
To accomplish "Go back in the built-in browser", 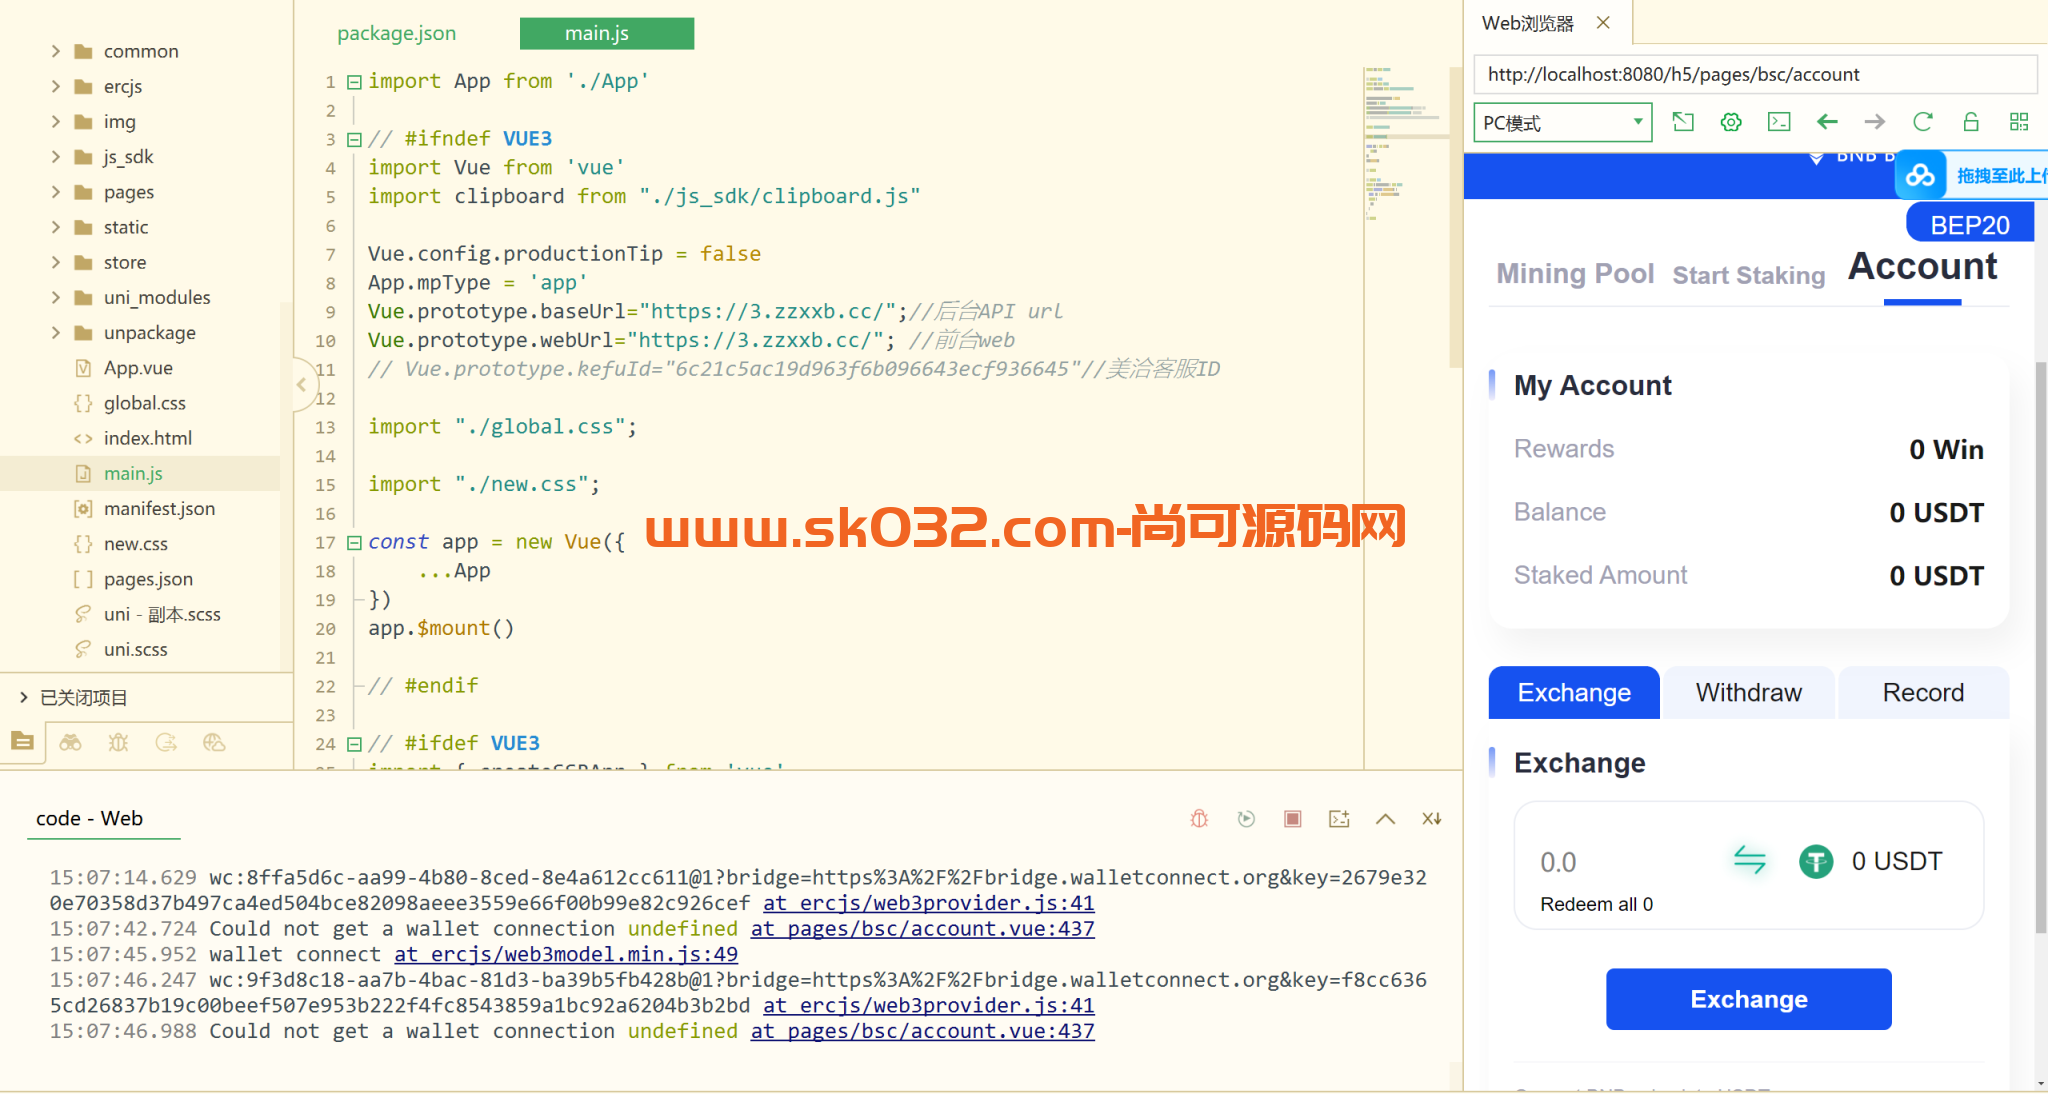I will tap(1827, 122).
